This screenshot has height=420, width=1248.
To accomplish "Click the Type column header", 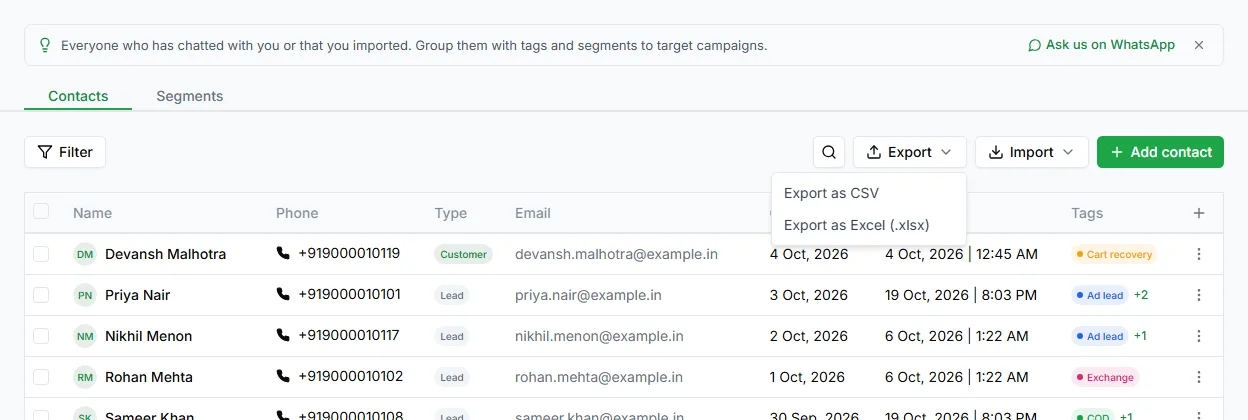I will point(451,213).
